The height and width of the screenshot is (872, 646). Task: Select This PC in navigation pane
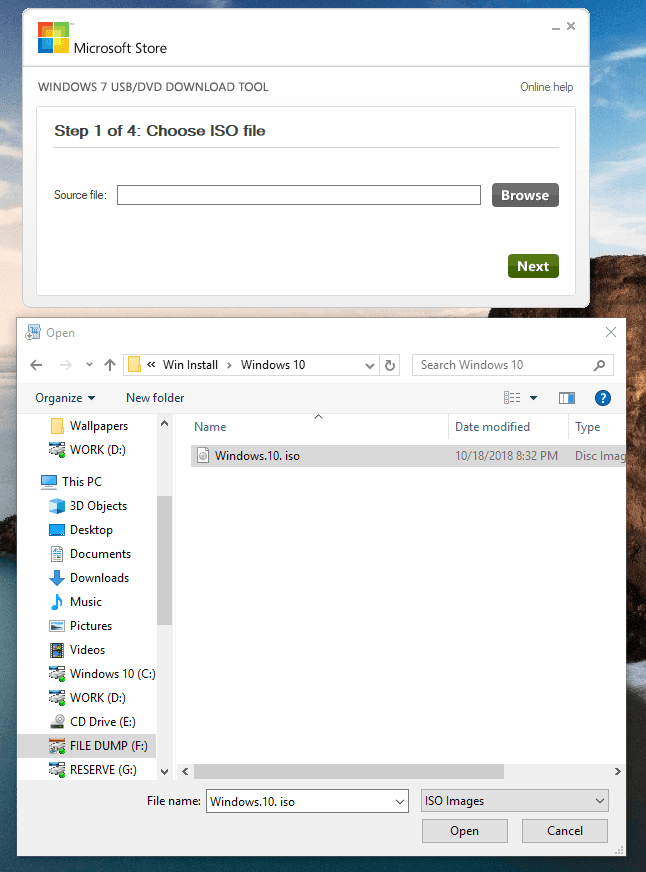[82, 482]
